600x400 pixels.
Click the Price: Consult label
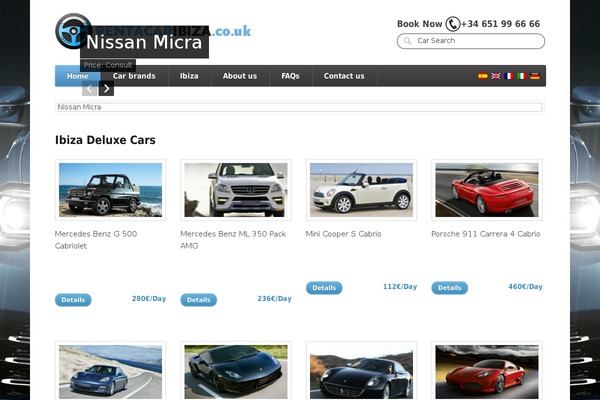[x=108, y=65]
